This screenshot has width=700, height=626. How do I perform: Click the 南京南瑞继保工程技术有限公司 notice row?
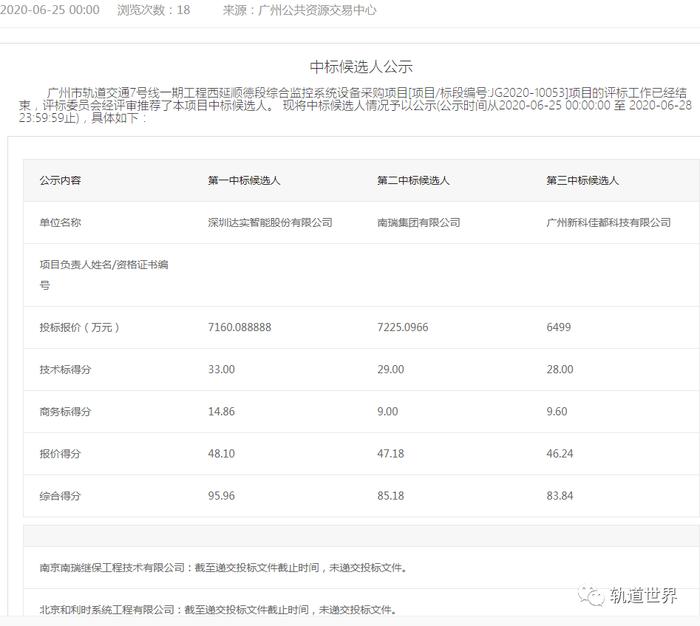coord(361,568)
